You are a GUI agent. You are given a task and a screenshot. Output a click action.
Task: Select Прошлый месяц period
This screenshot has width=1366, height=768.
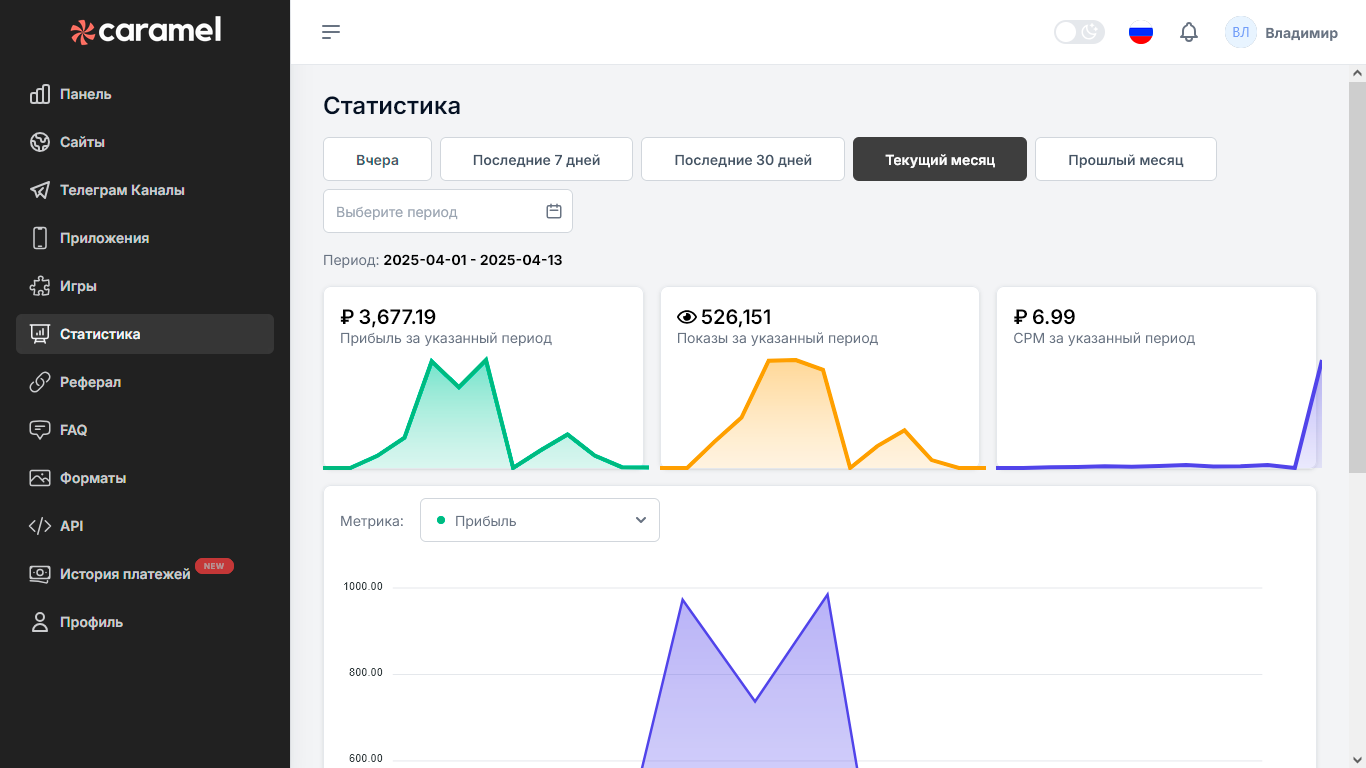pyautogui.click(x=1126, y=159)
